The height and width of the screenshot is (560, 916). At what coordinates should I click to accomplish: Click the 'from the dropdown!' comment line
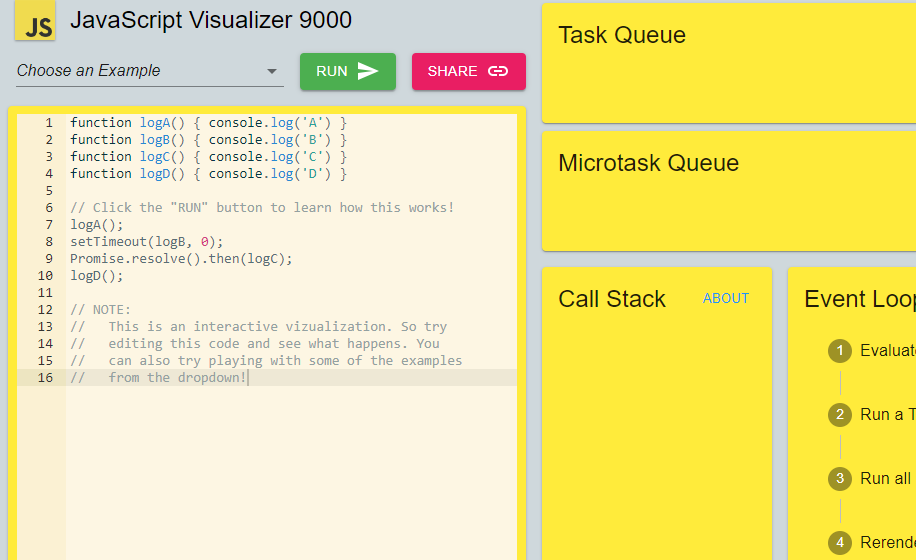pyautogui.click(x=159, y=377)
